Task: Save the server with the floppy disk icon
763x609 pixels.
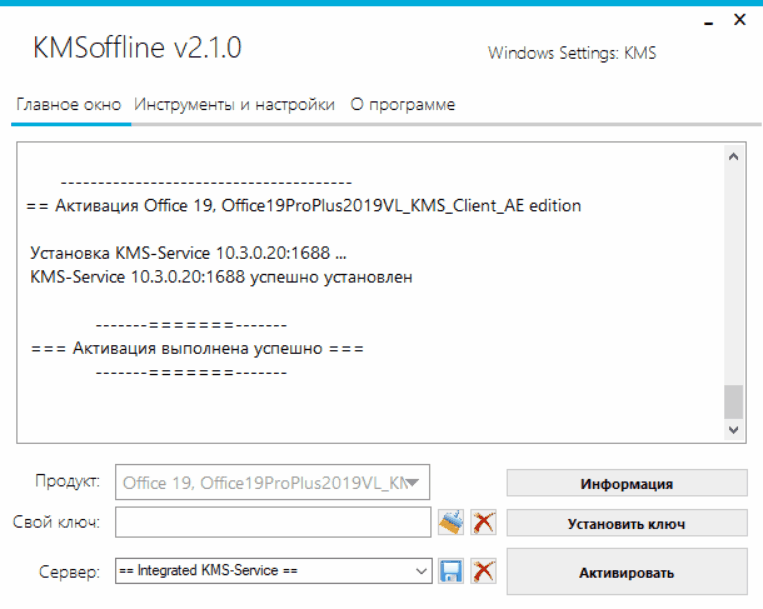Action: [451, 572]
